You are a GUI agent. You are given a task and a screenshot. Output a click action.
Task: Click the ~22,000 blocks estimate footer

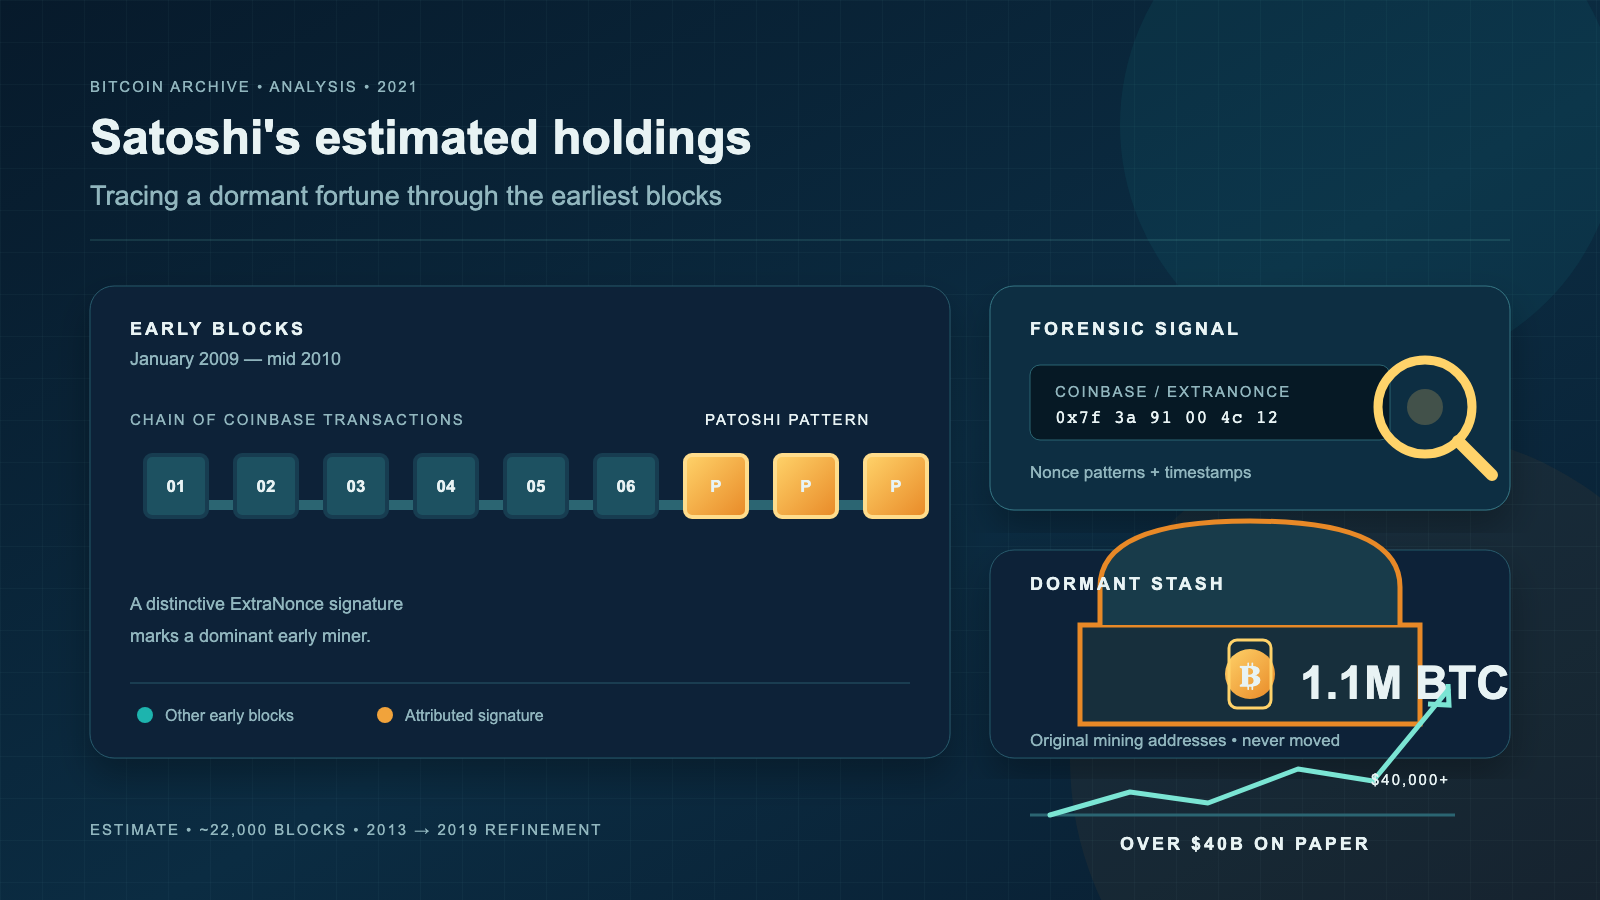tap(345, 830)
